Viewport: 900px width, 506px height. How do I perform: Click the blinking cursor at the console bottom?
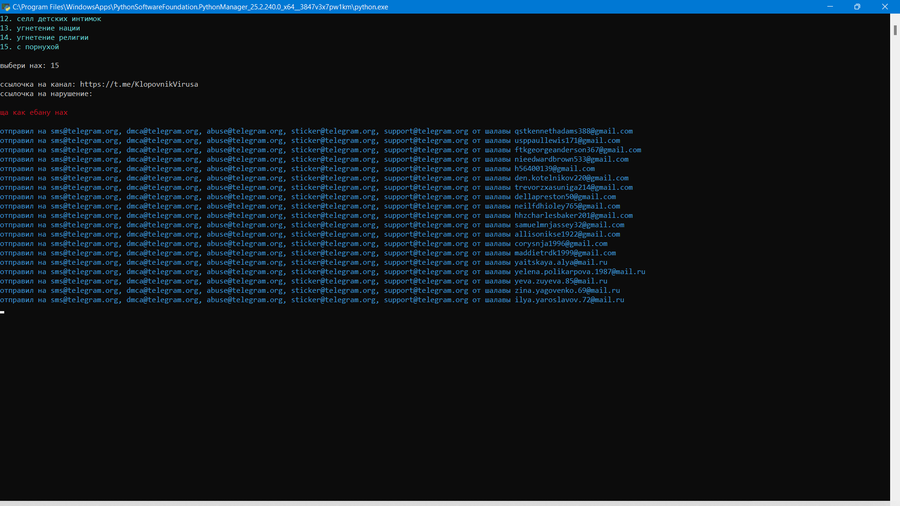tap(2, 312)
